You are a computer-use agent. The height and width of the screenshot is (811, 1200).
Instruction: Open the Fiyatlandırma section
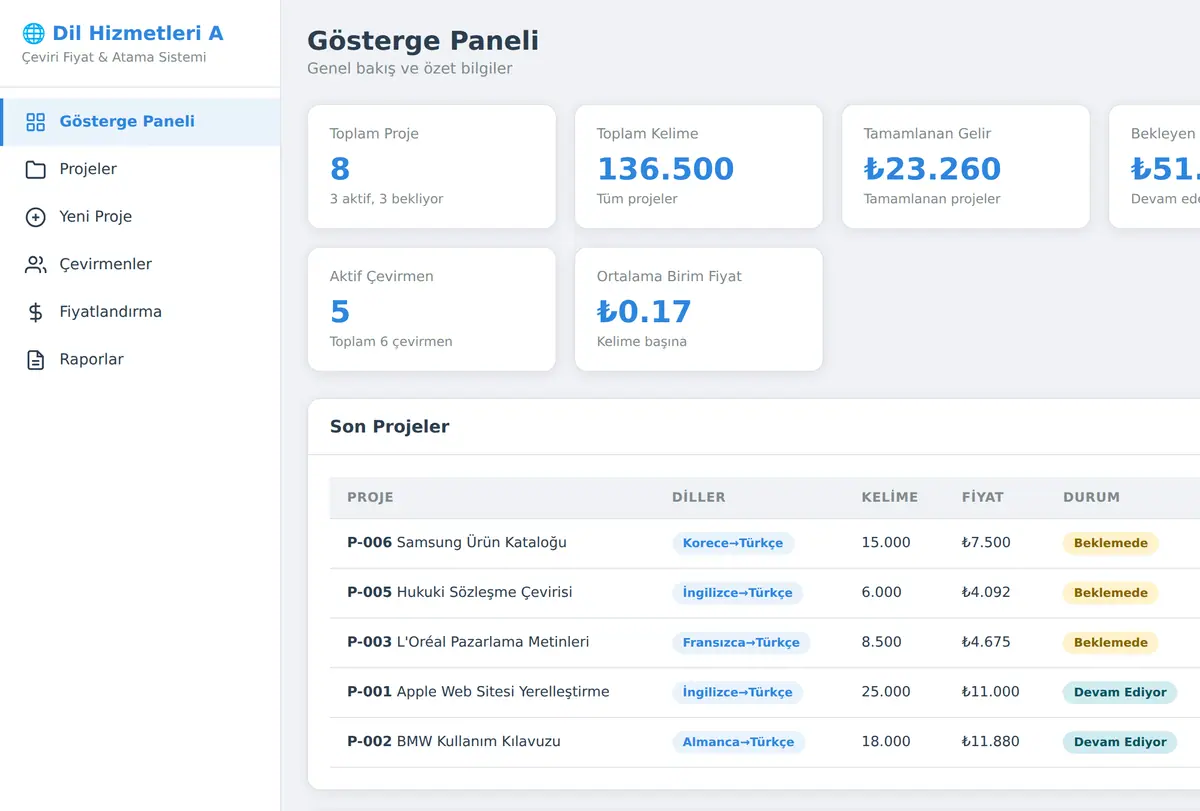tap(140, 312)
